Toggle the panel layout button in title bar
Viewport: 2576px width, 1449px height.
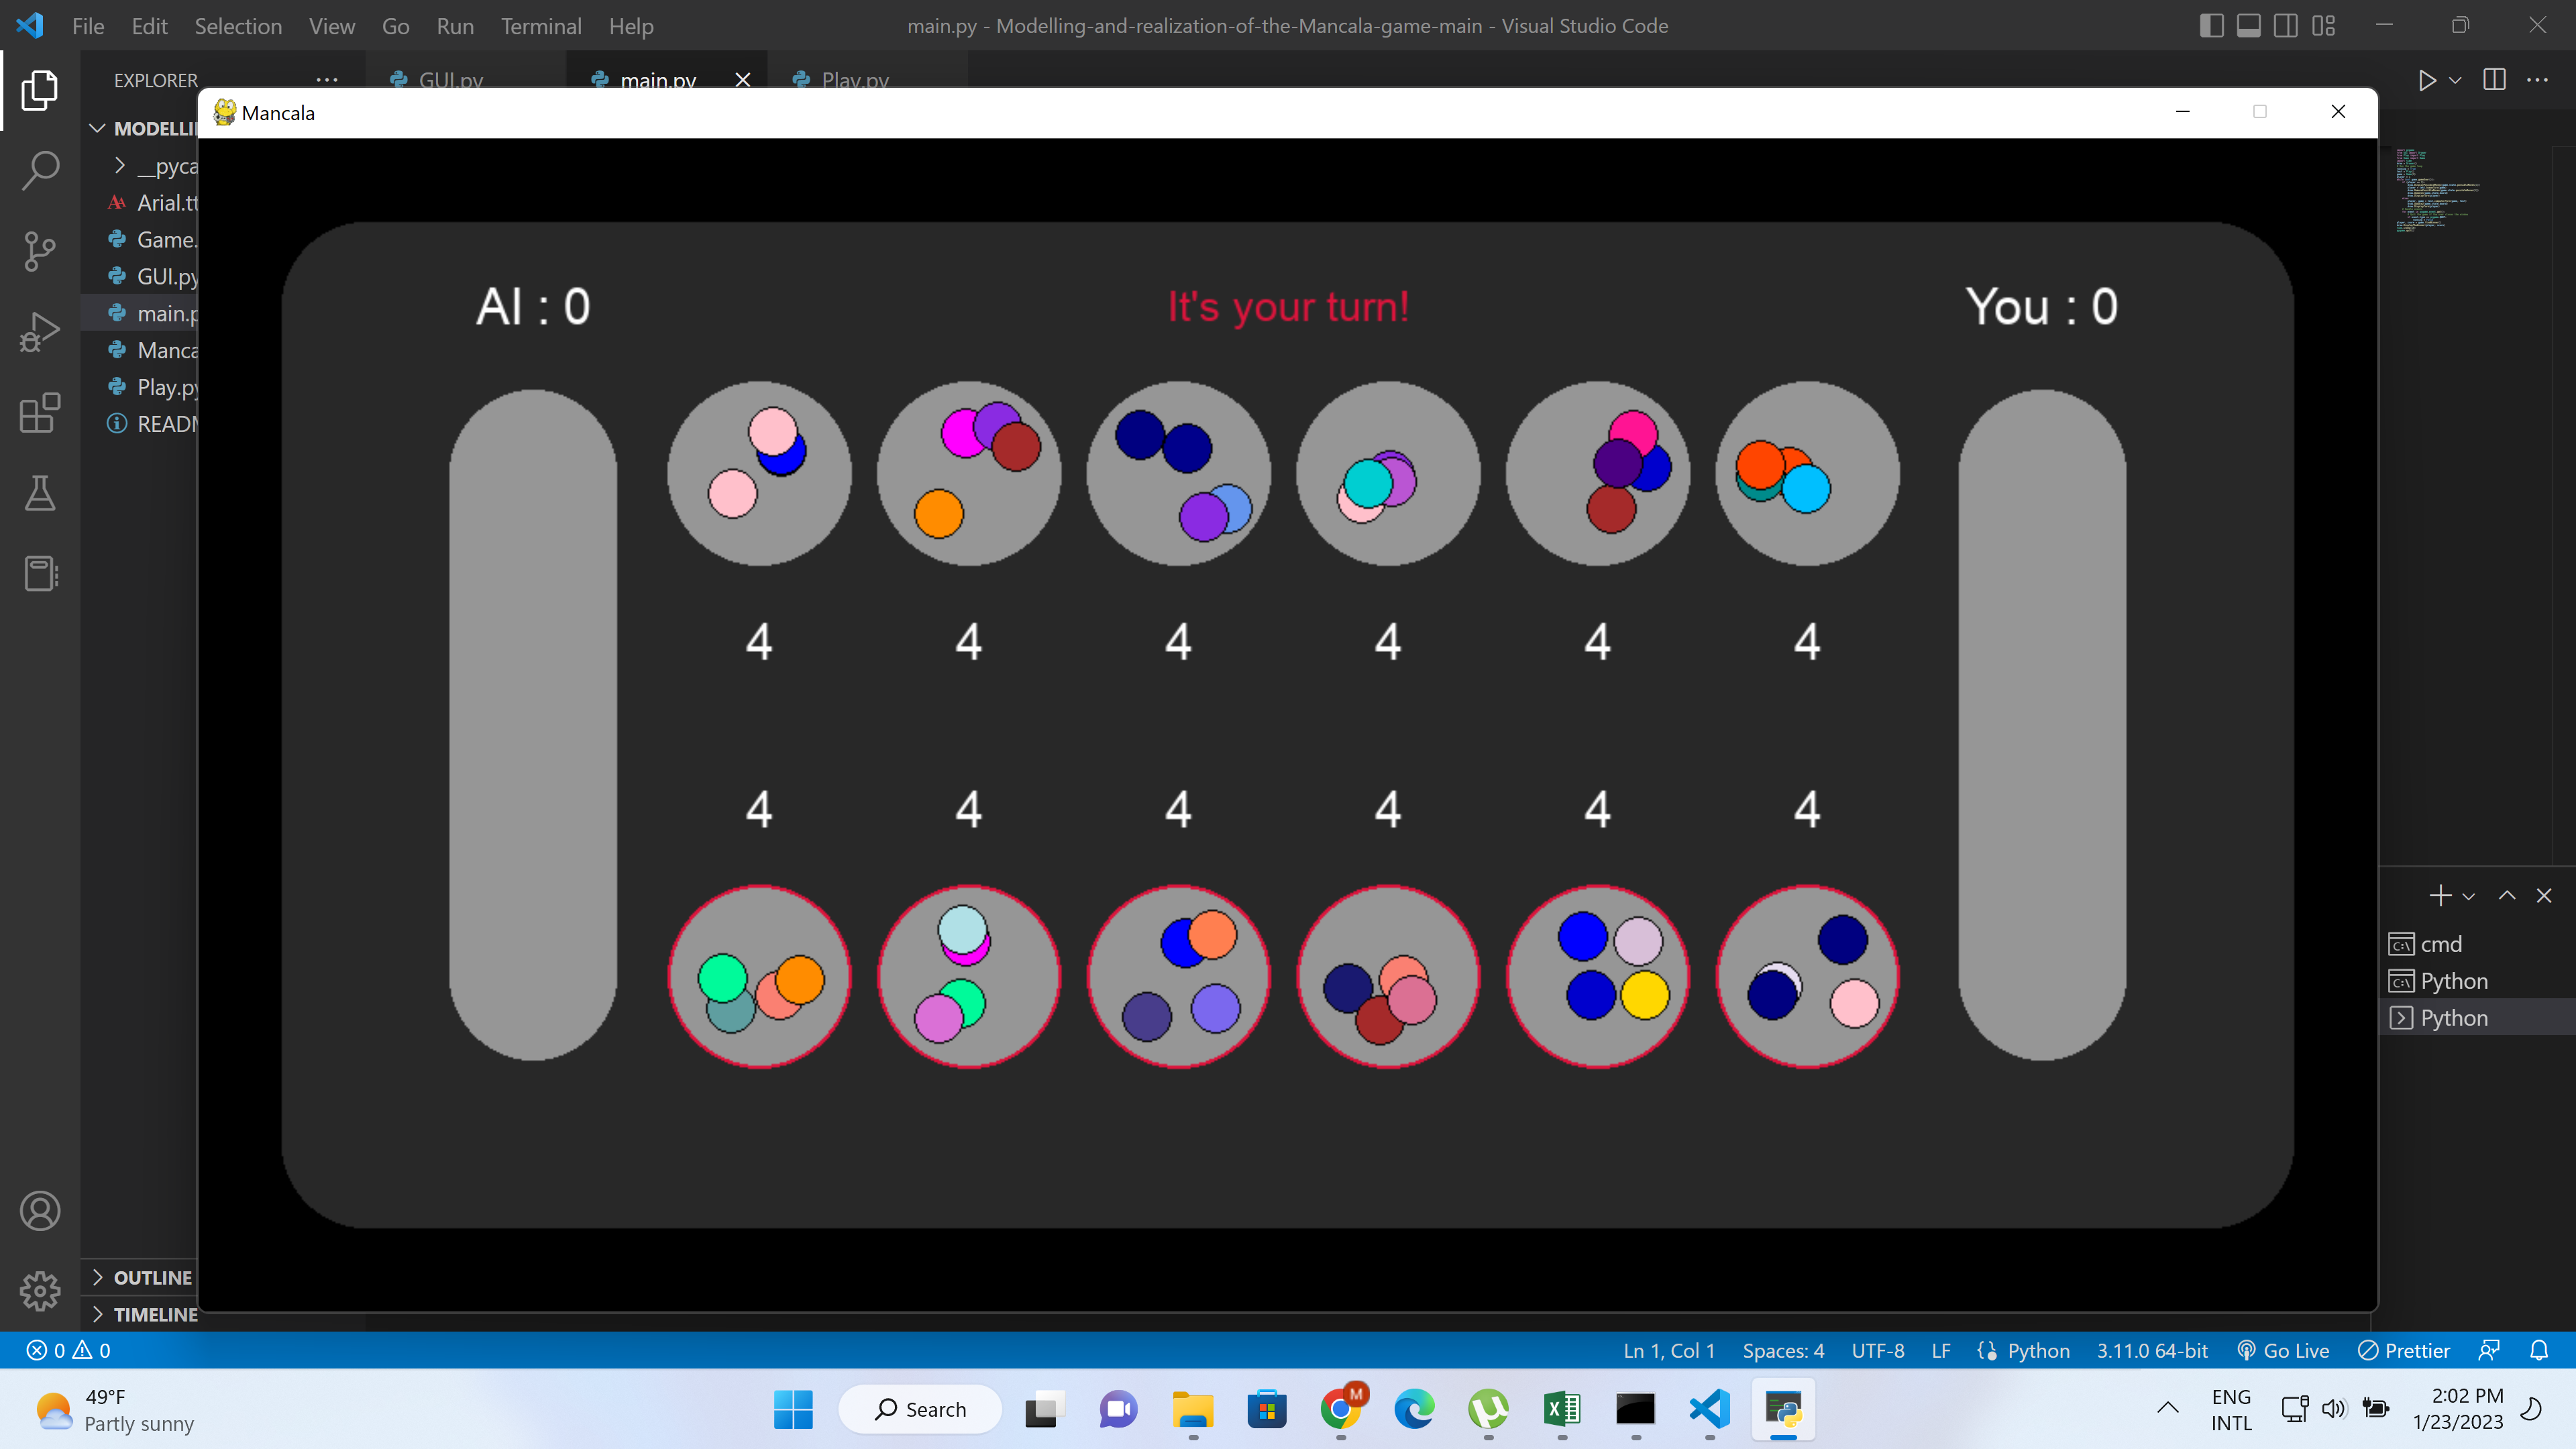point(2248,26)
